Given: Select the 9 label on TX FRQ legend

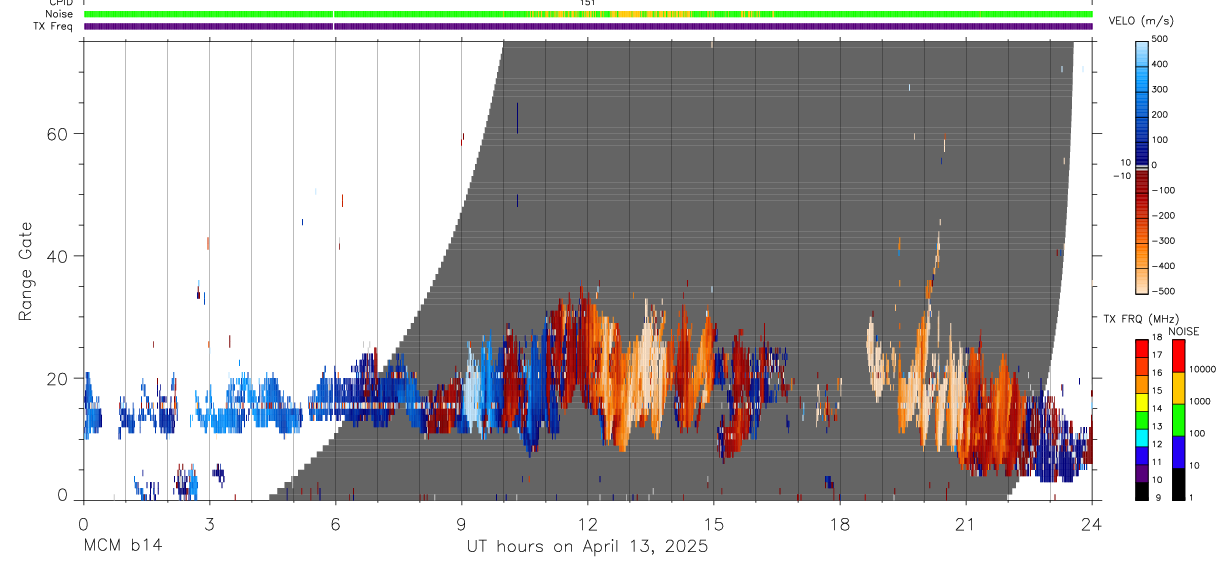Looking at the screenshot, I should tap(1158, 498).
